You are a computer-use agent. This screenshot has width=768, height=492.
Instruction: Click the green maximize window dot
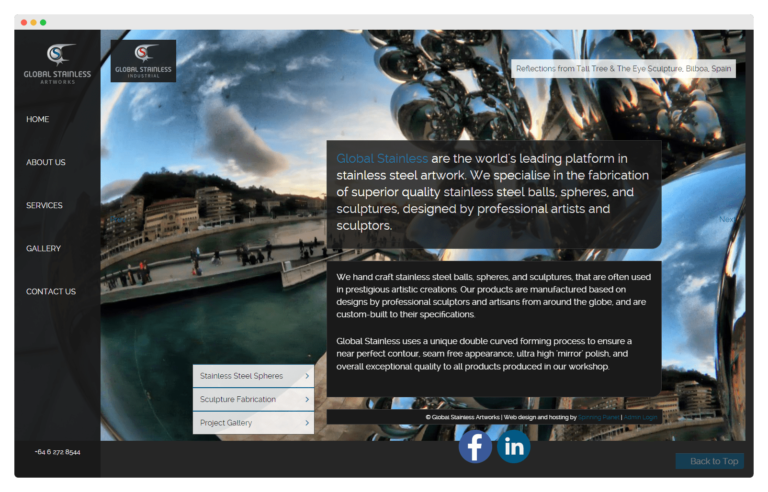coord(43,23)
